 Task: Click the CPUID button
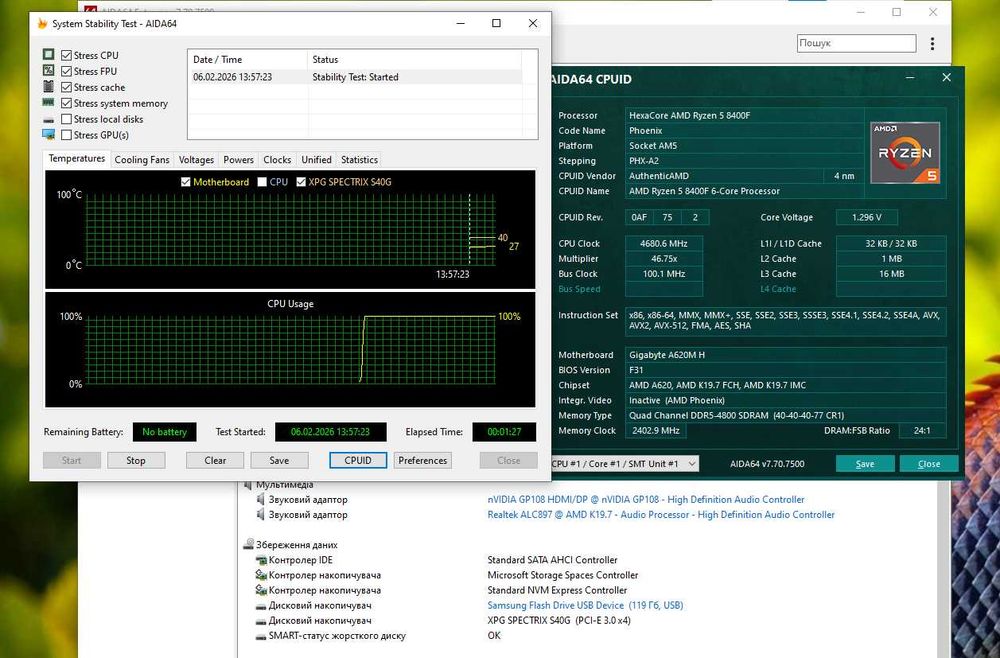(358, 460)
